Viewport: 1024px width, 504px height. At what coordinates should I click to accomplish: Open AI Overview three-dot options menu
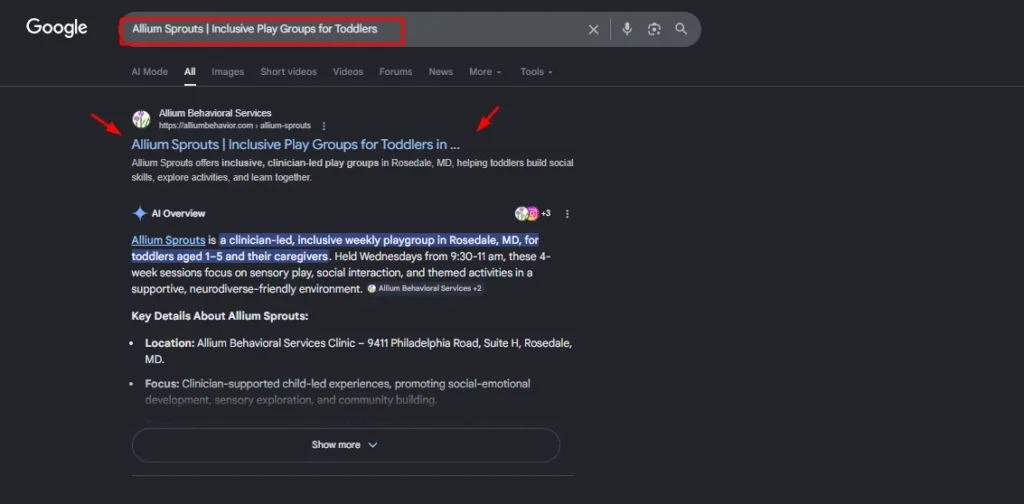coord(567,214)
